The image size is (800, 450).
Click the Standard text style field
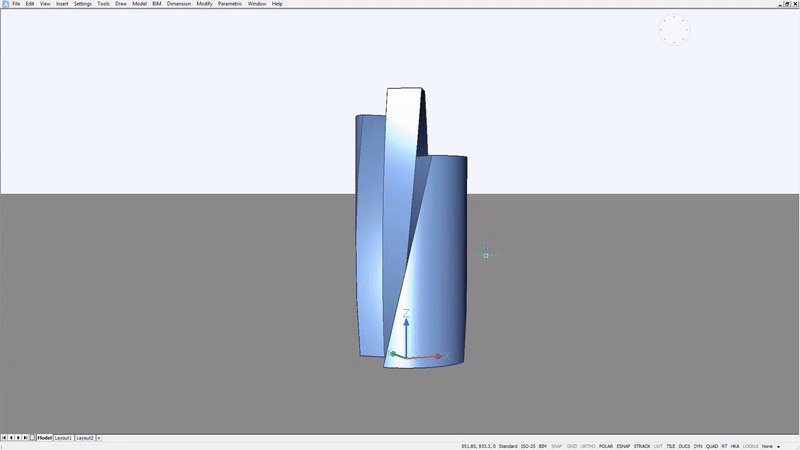pos(508,446)
